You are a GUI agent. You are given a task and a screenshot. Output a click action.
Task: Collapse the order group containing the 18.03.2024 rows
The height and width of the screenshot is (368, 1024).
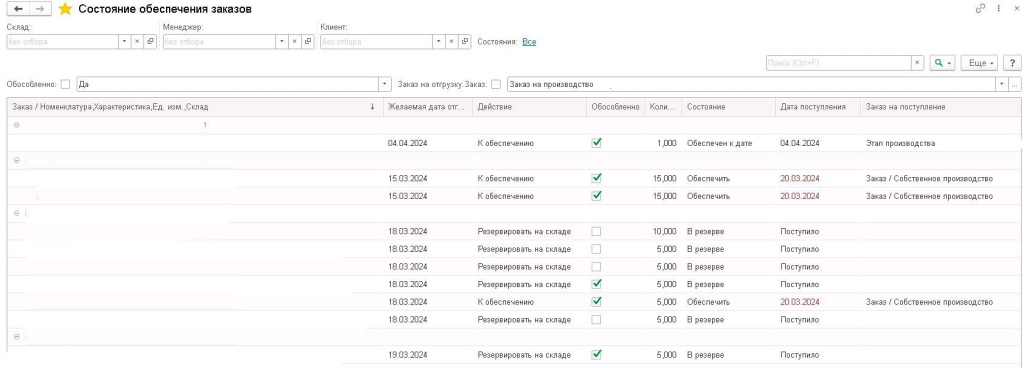(16, 213)
